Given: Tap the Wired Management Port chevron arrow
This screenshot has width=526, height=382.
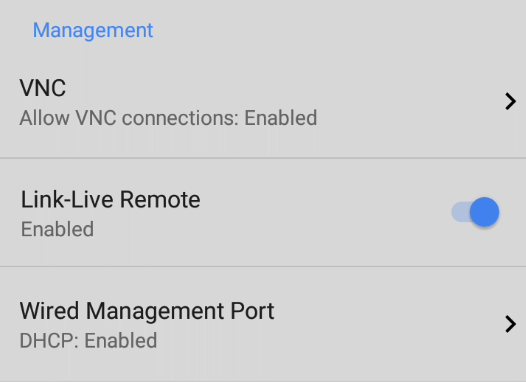Looking at the screenshot, I should pyautogui.click(x=510, y=324).
